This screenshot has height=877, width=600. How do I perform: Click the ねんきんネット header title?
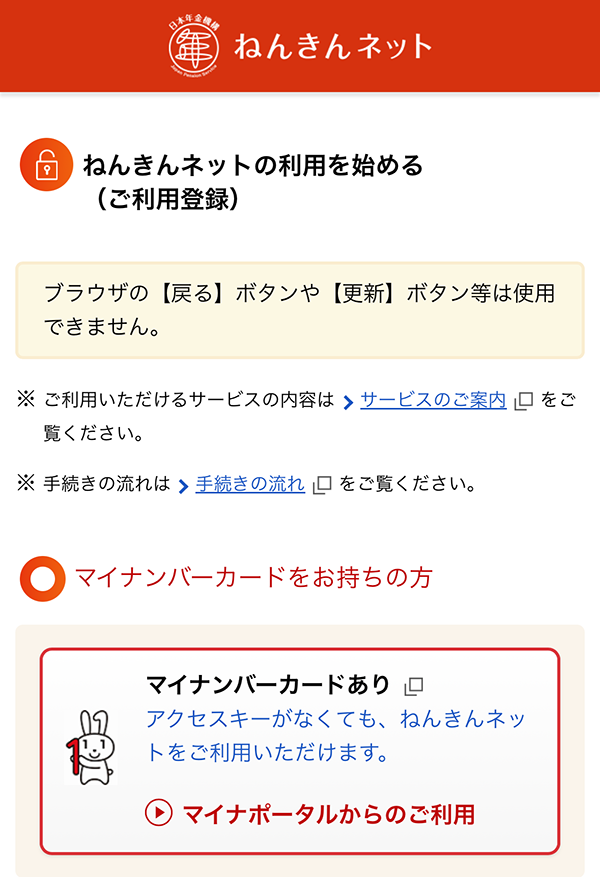(x=333, y=46)
